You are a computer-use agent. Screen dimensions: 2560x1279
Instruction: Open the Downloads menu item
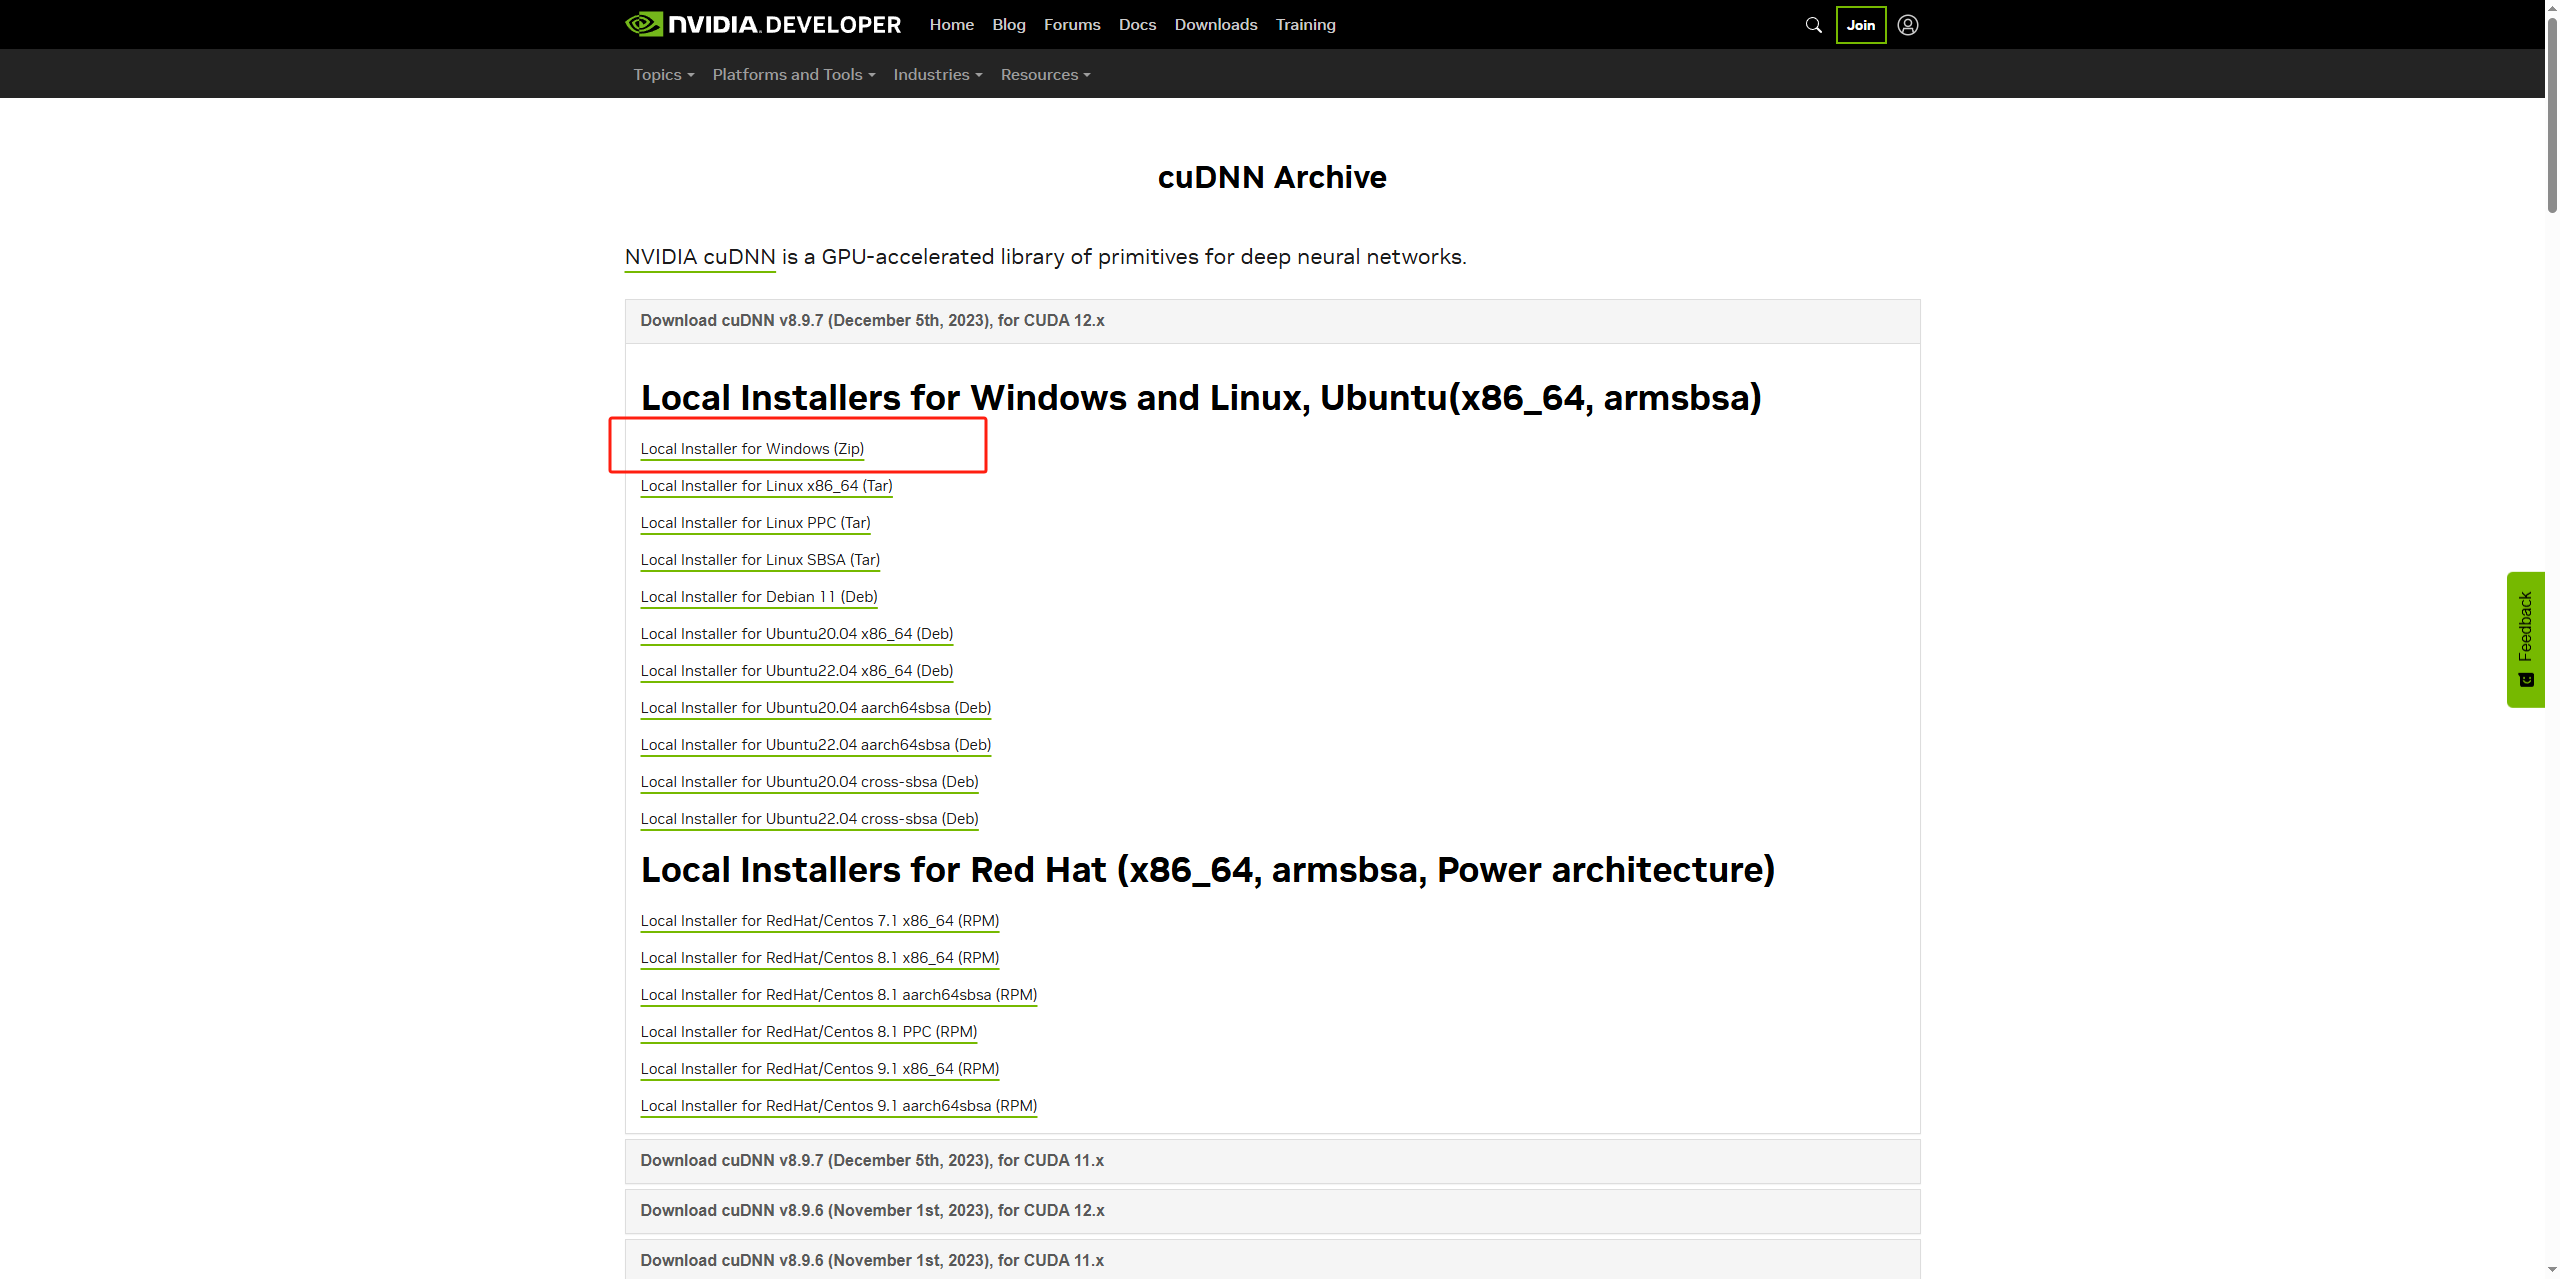pyautogui.click(x=1216, y=25)
